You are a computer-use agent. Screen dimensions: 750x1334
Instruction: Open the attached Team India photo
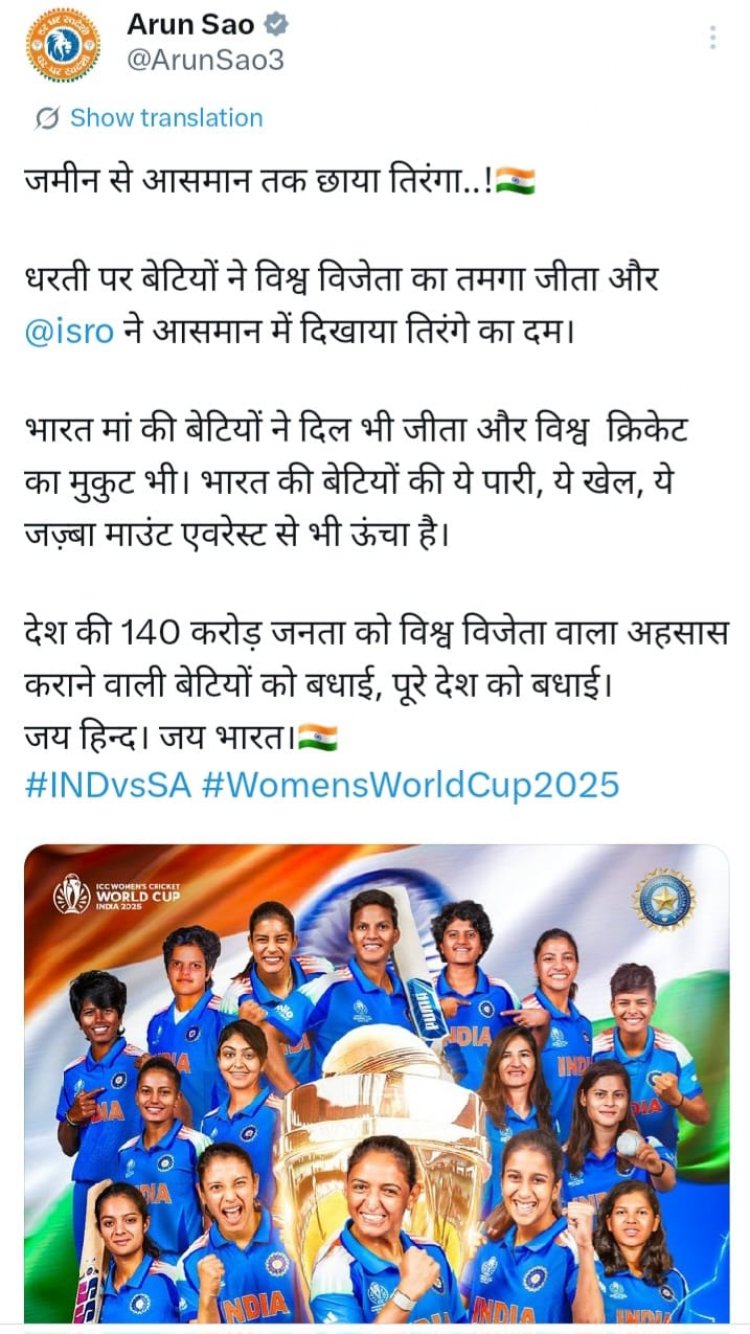click(x=377, y=1083)
